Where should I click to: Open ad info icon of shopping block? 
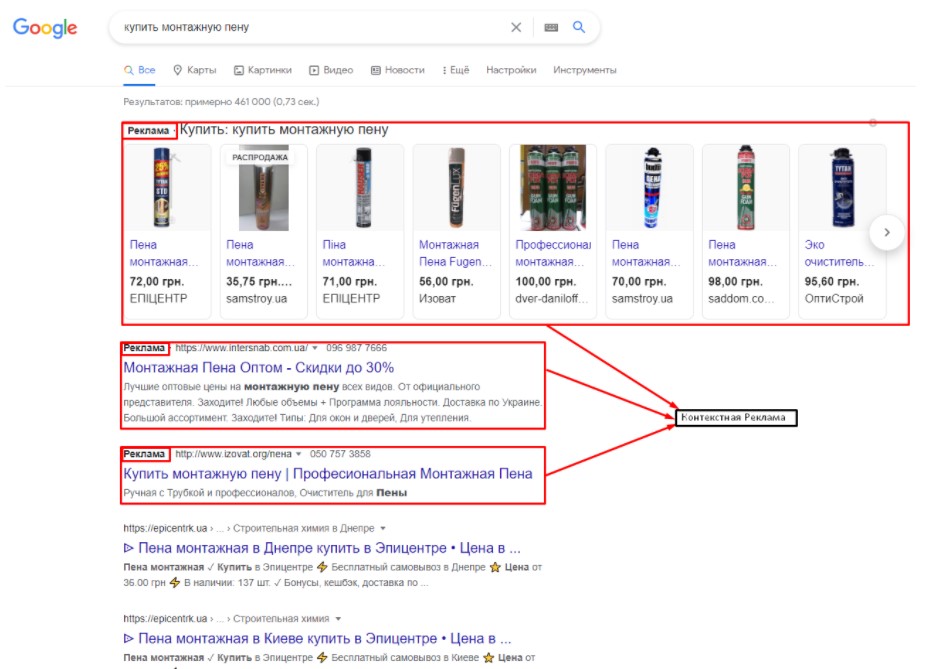[x=873, y=123]
